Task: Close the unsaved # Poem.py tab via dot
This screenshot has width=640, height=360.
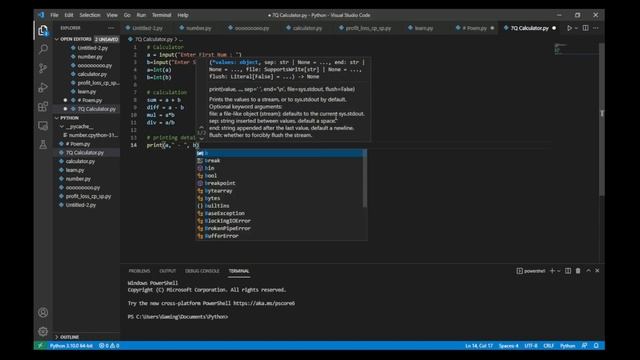Action: point(492,28)
